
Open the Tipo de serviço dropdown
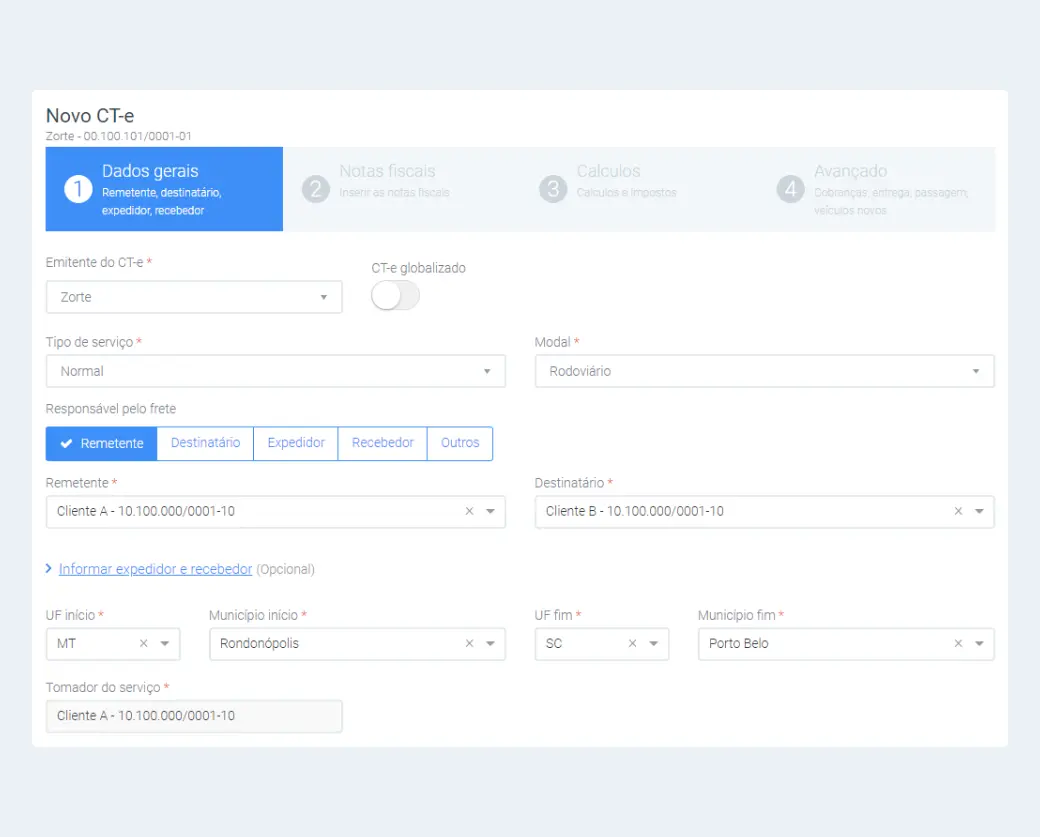click(275, 371)
